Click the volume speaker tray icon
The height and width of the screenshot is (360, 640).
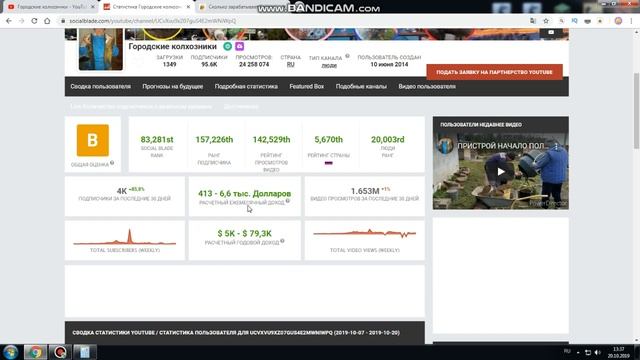pos(598,352)
